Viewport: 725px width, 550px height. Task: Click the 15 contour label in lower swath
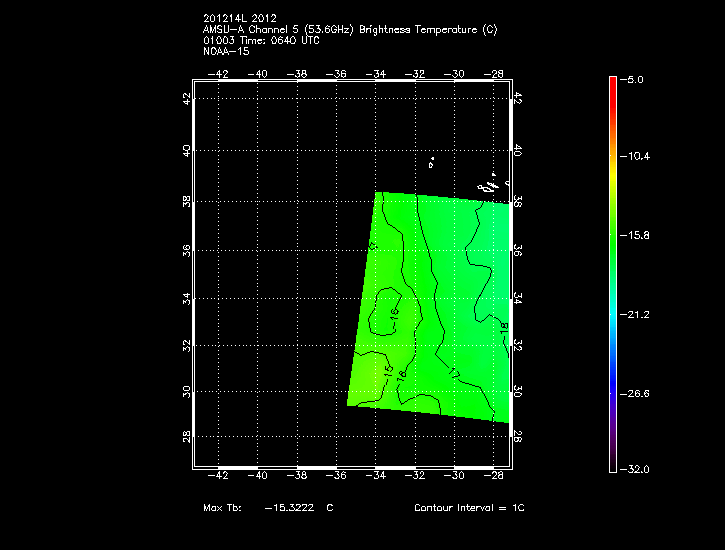[388, 372]
